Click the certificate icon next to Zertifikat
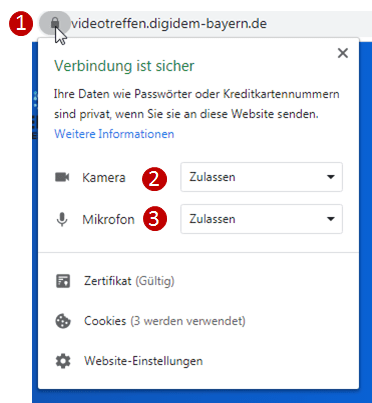This screenshot has width=372, height=403. point(63,281)
